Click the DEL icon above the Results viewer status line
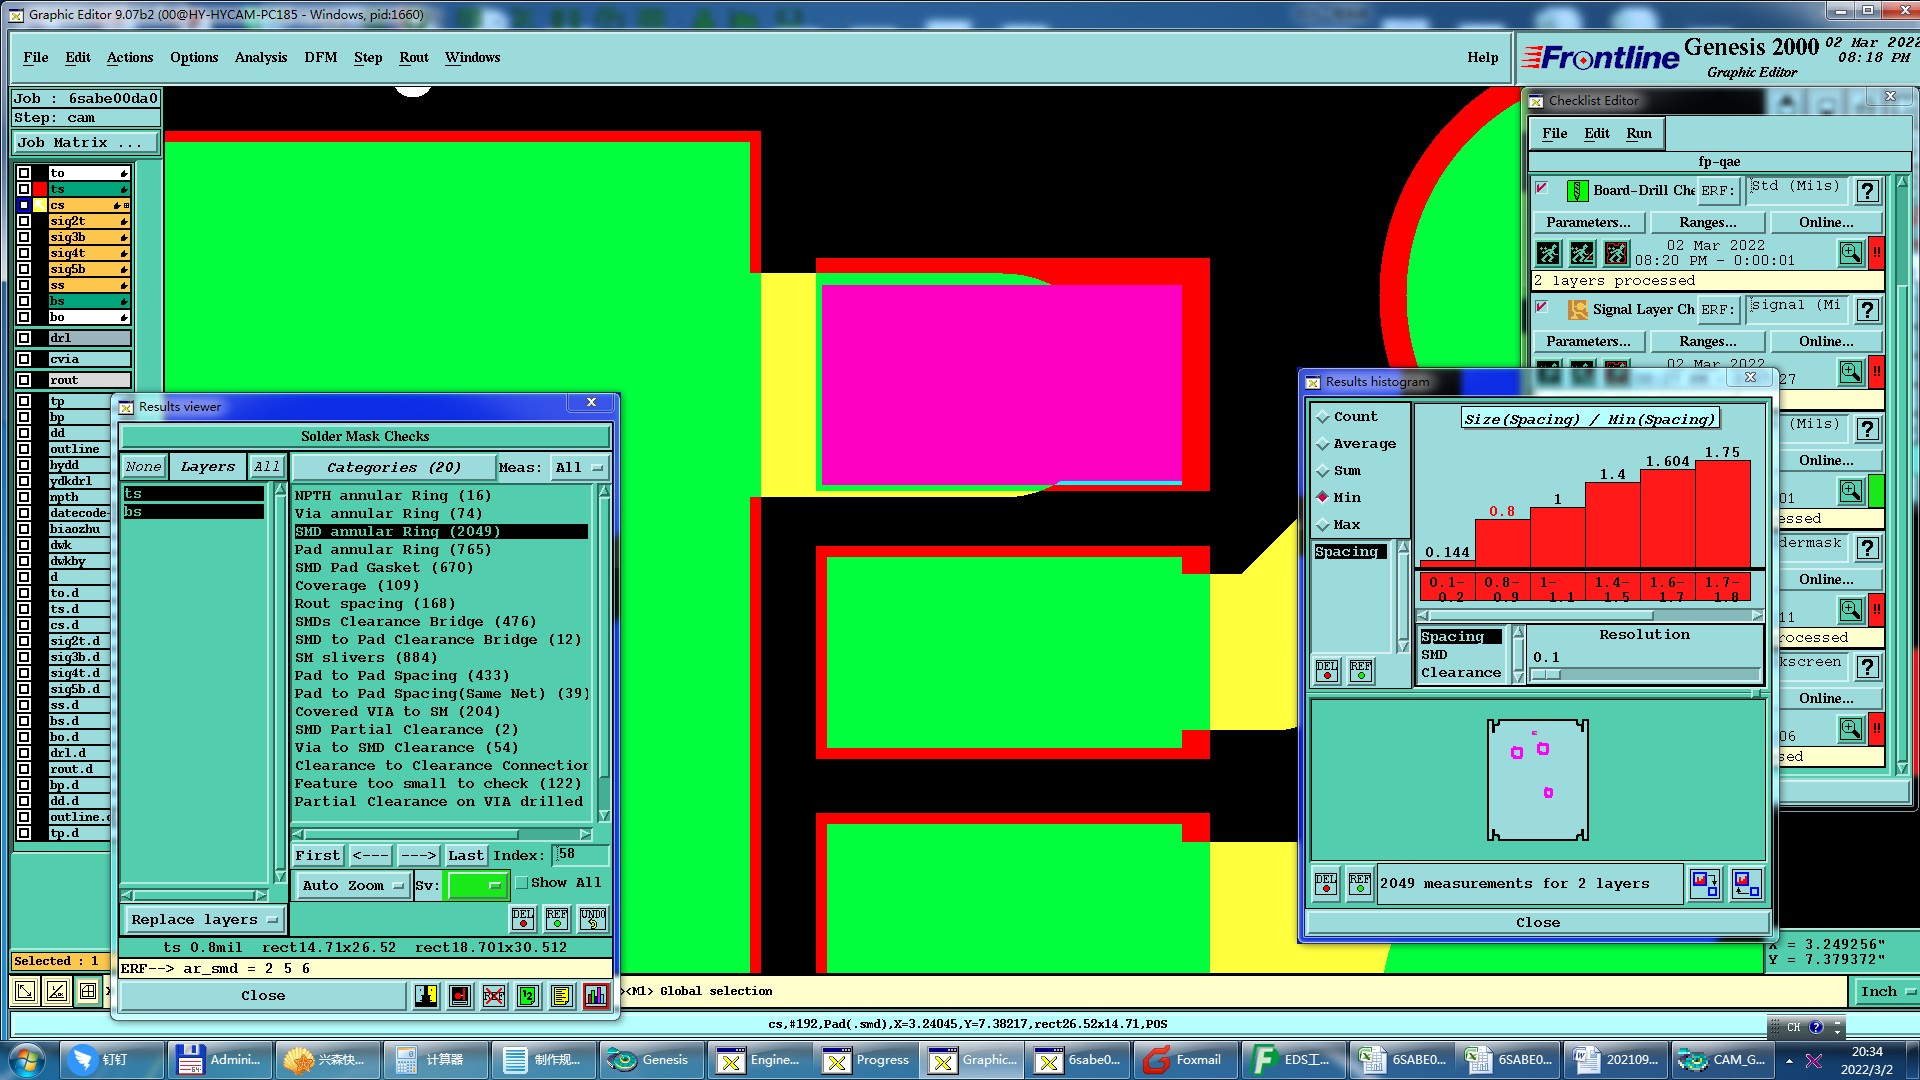 tap(523, 918)
